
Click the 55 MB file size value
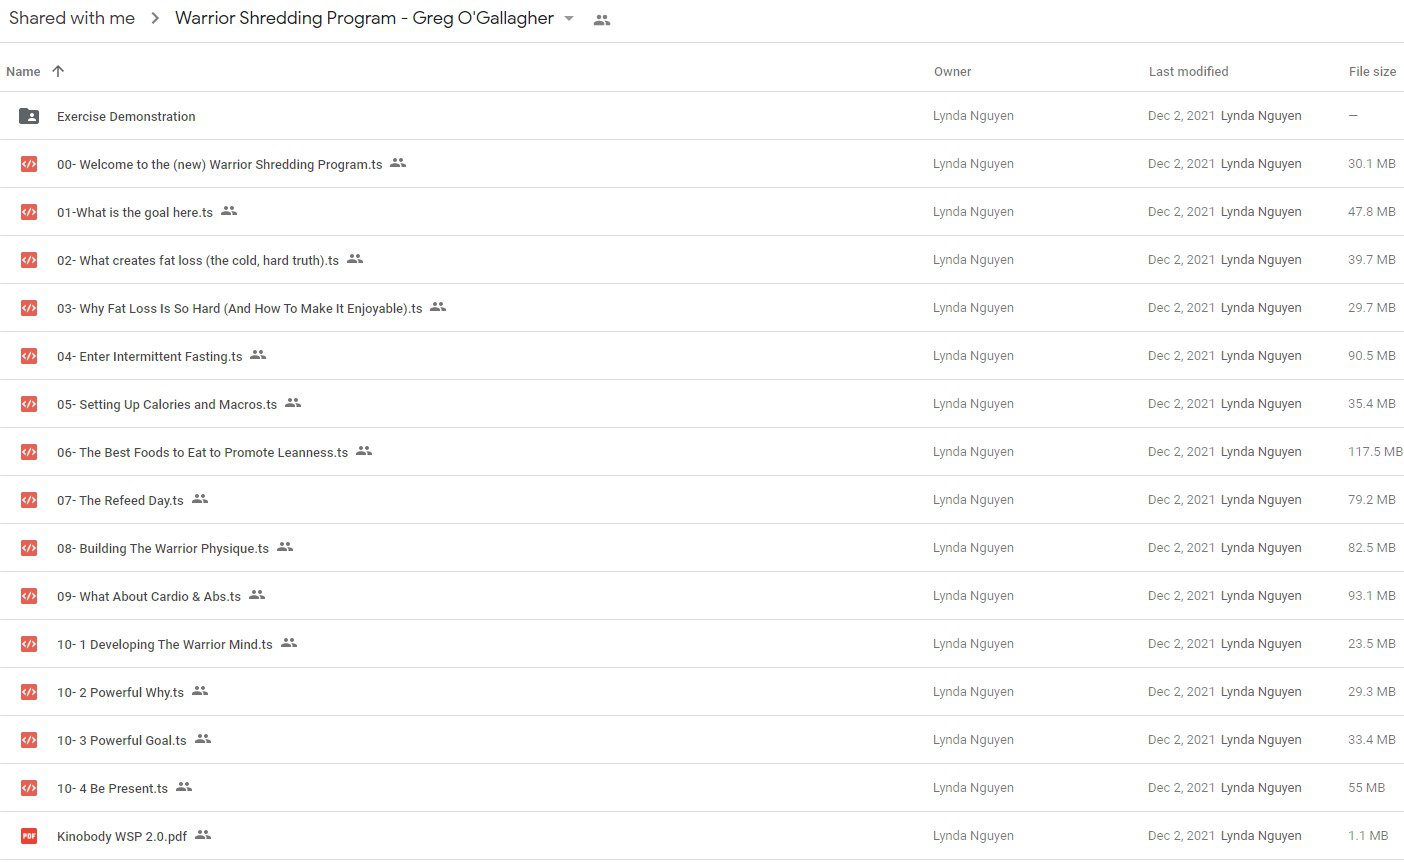click(x=1366, y=788)
